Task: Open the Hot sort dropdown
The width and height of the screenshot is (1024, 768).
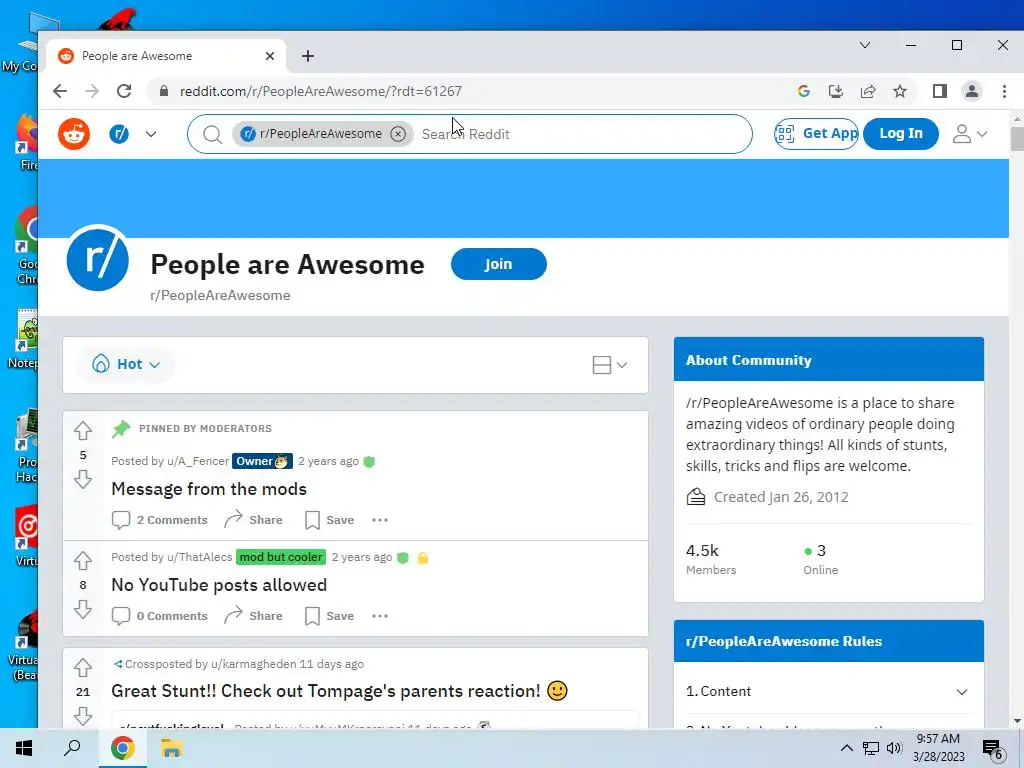Action: coord(126,364)
